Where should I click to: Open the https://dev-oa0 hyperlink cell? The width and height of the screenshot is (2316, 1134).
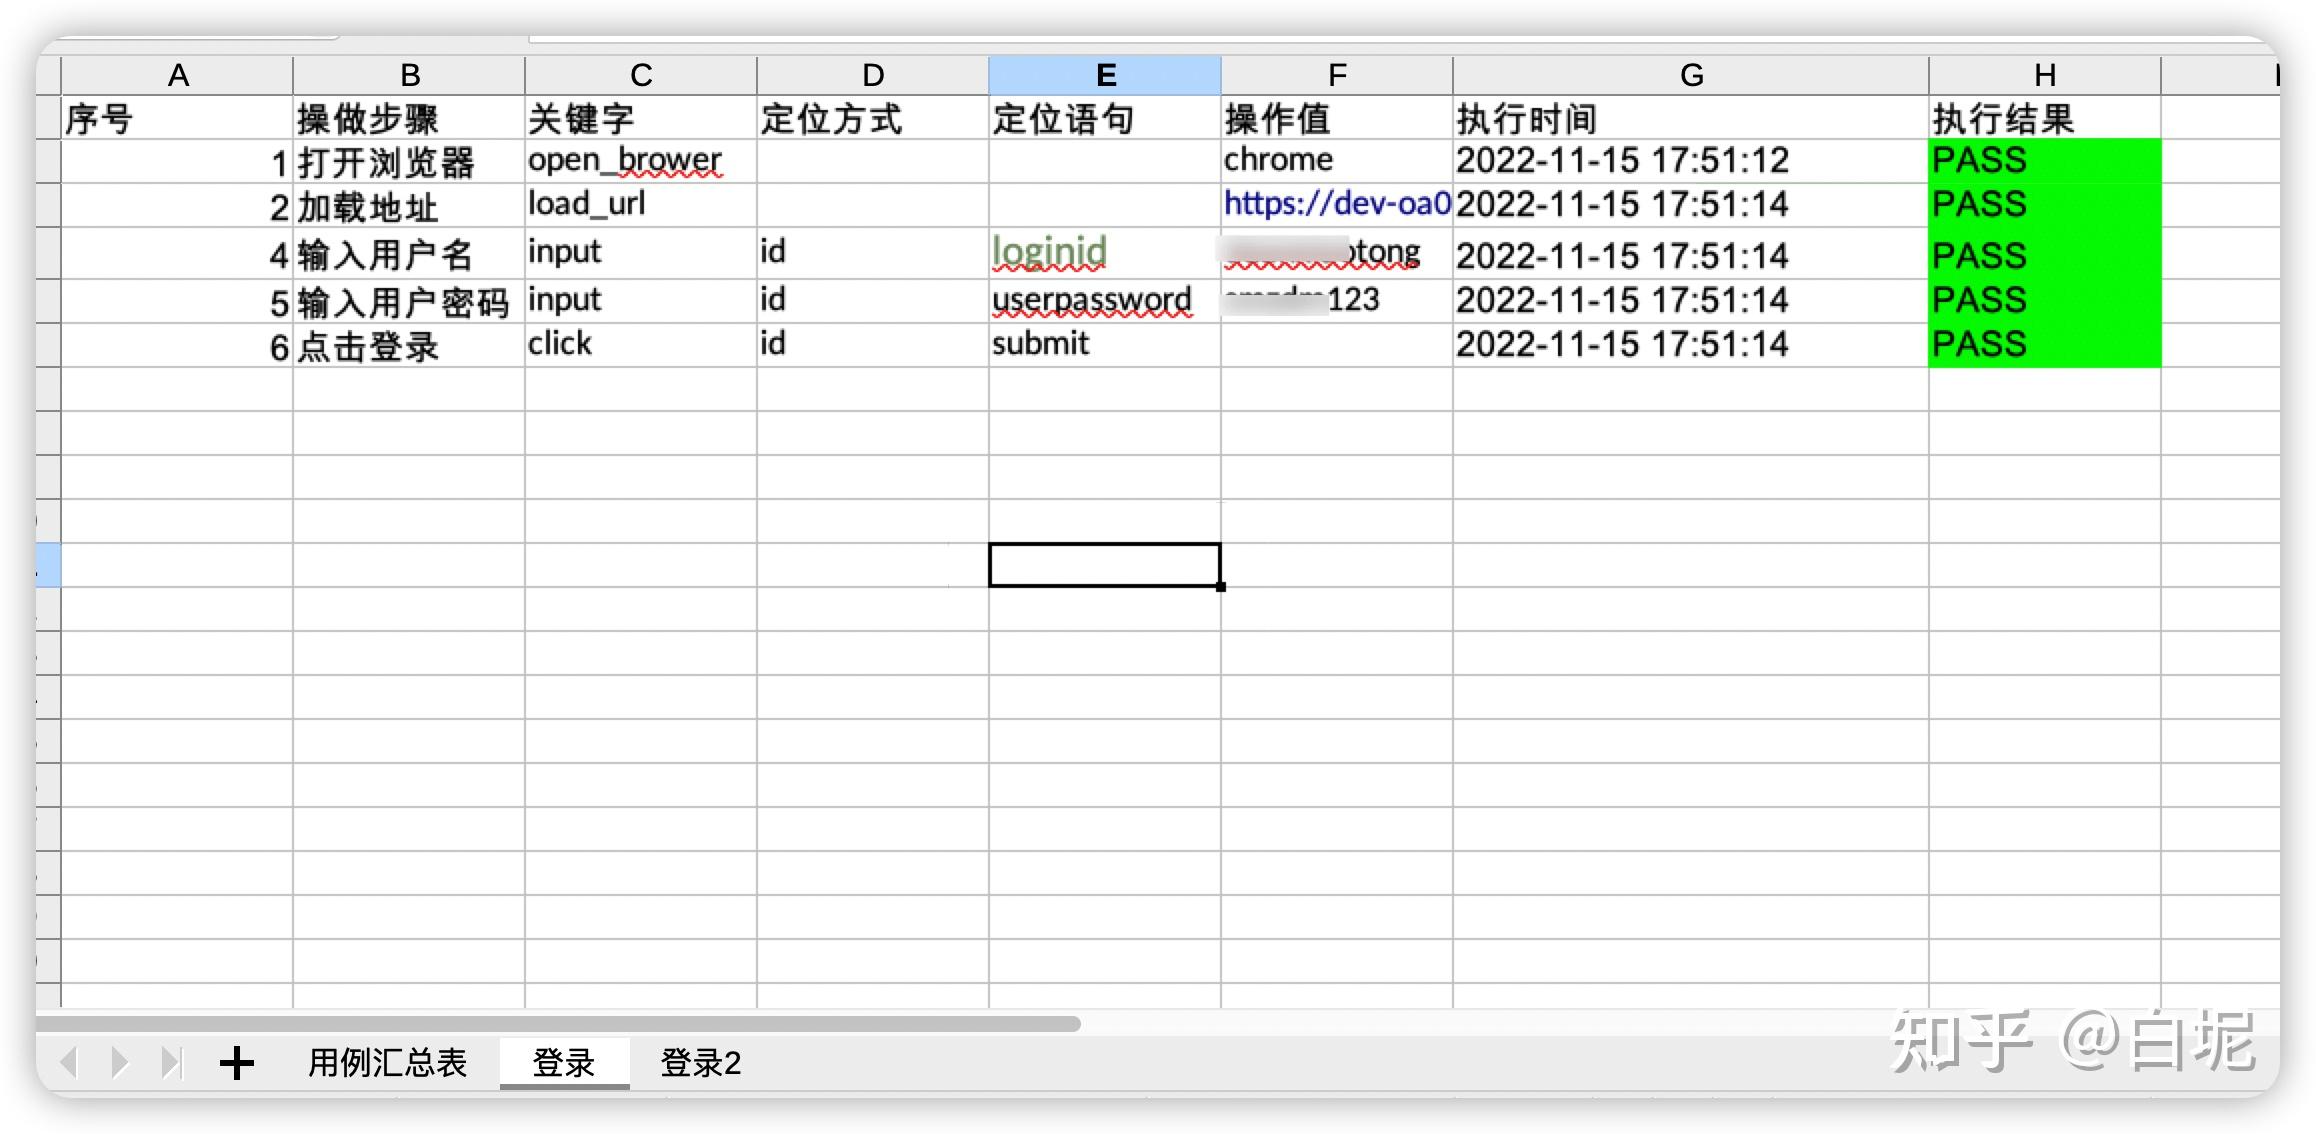(1336, 204)
